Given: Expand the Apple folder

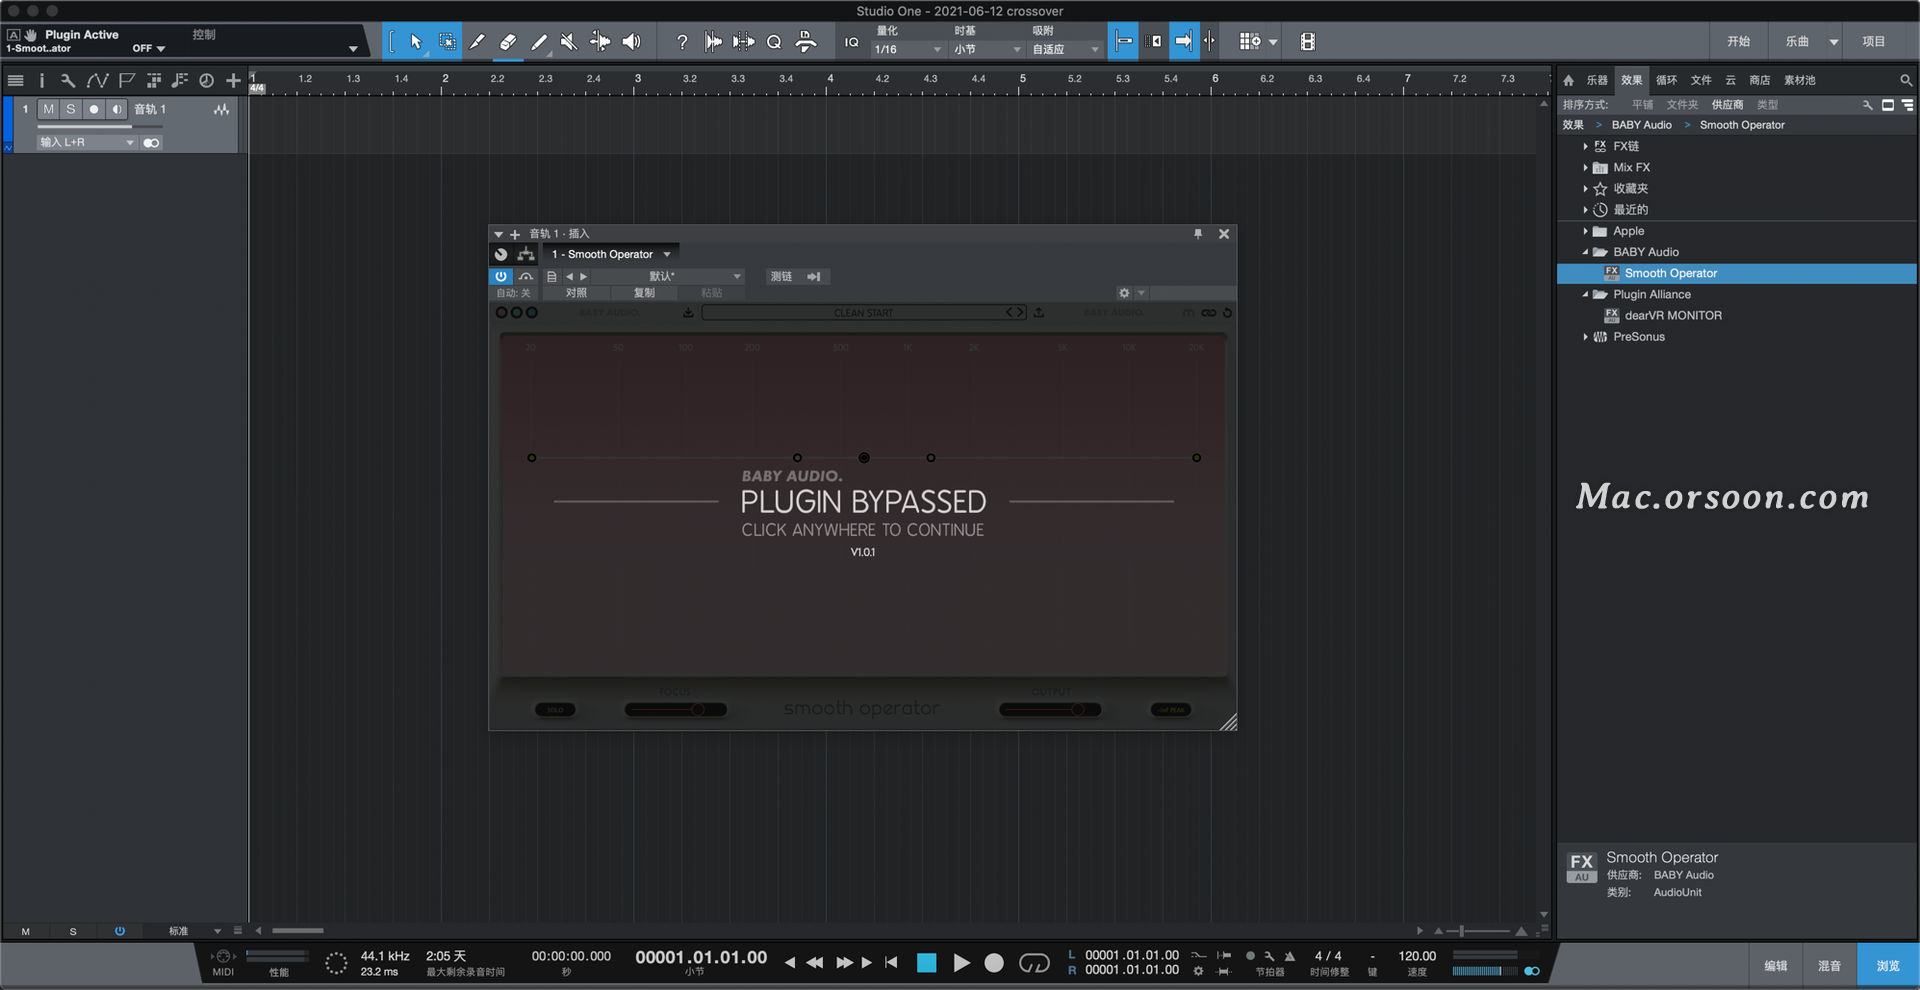Looking at the screenshot, I should [x=1585, y=231].
